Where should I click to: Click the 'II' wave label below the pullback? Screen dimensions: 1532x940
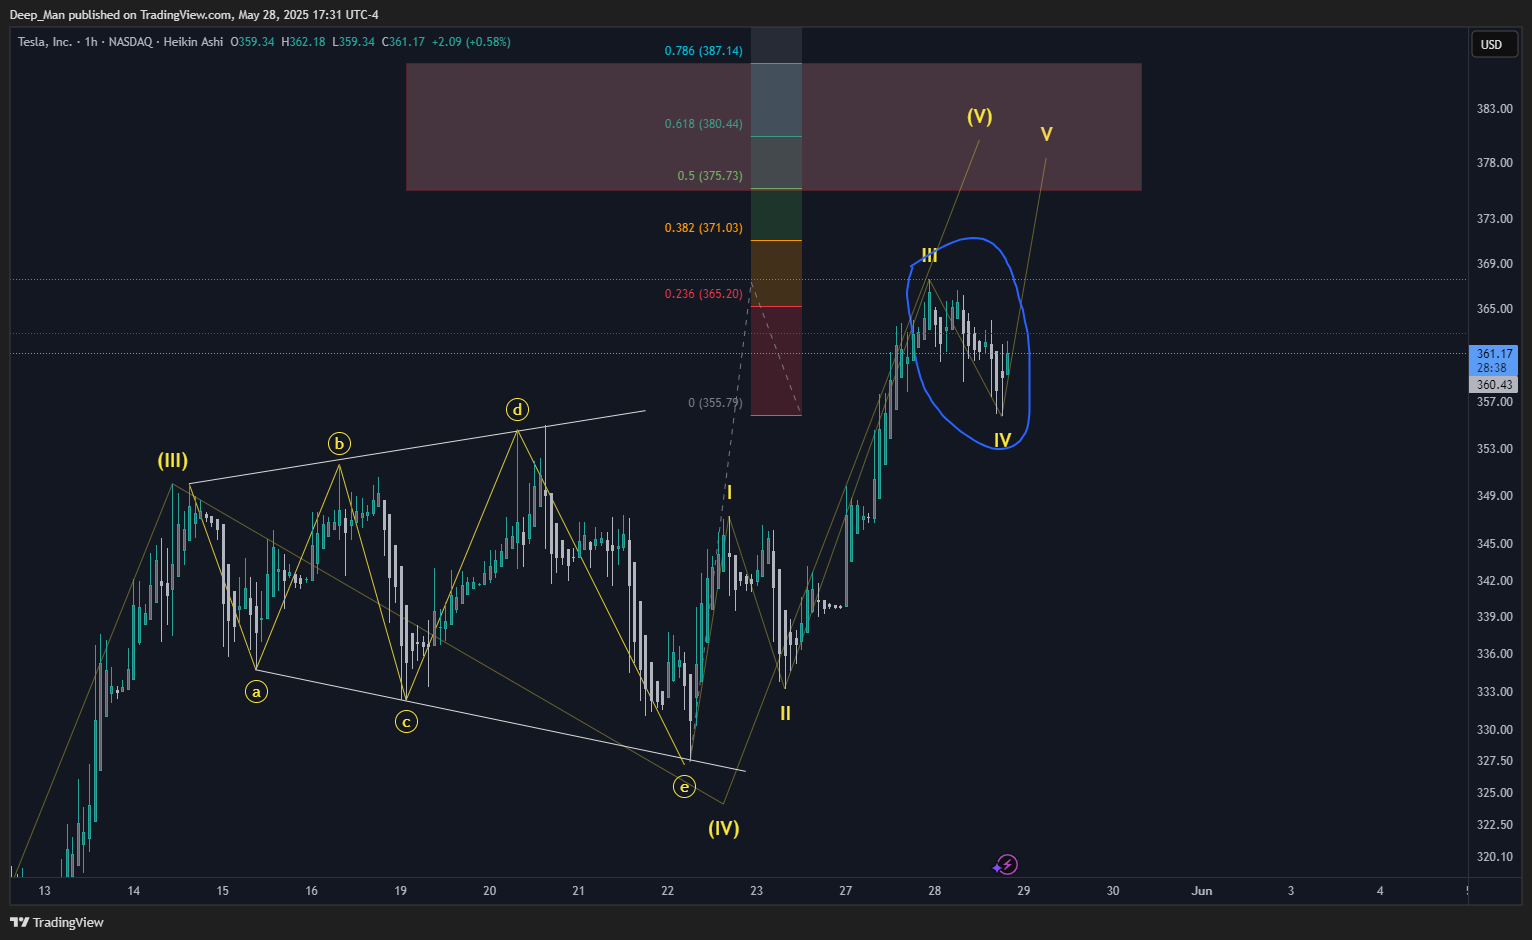(786, 713)
